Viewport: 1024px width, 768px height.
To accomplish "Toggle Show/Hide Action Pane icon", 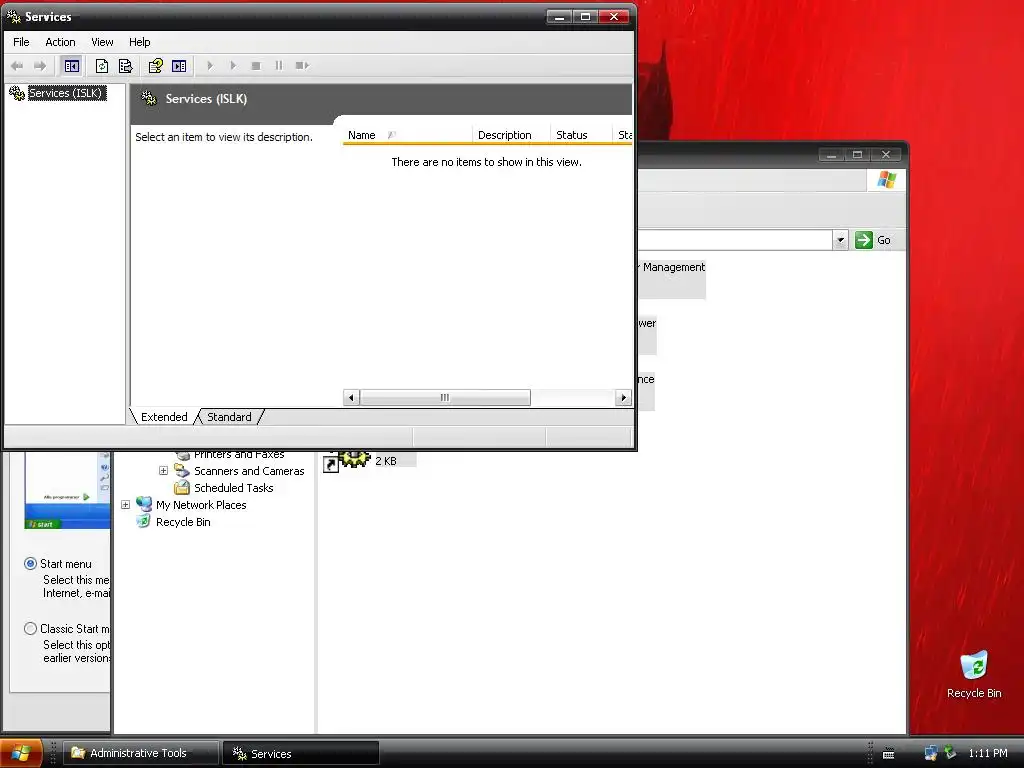I will [179, 66].
